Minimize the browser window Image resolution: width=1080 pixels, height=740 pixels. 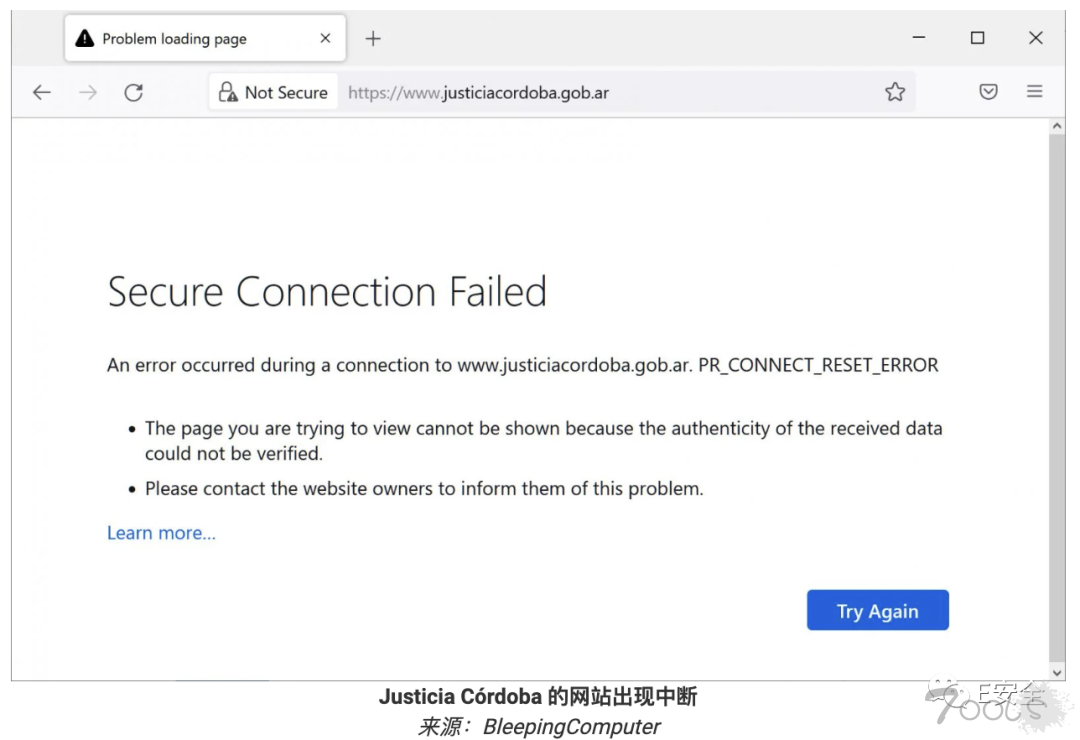919,38
